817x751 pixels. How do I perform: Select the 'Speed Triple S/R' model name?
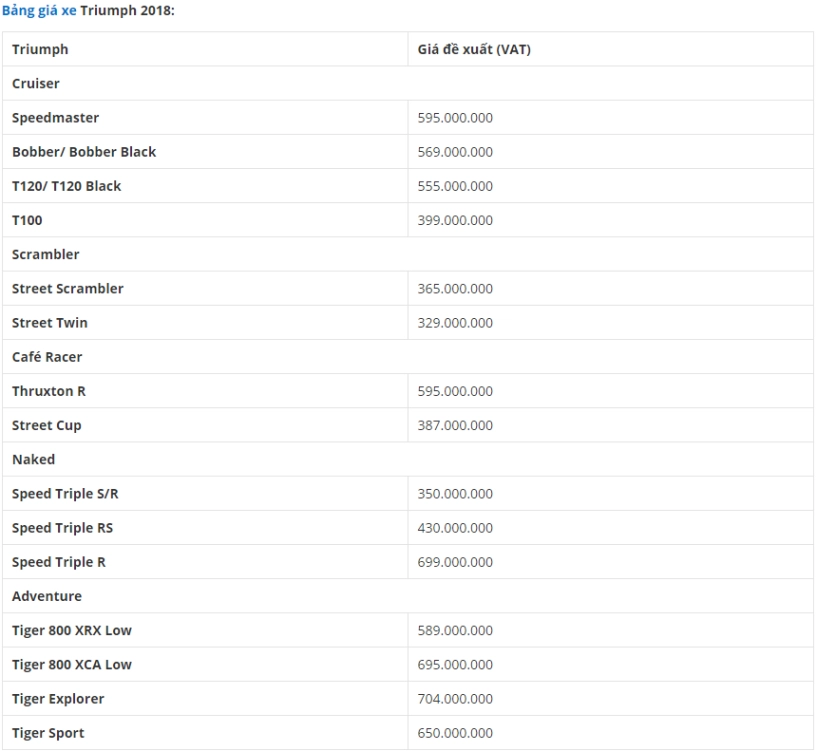tap(65, 494)
